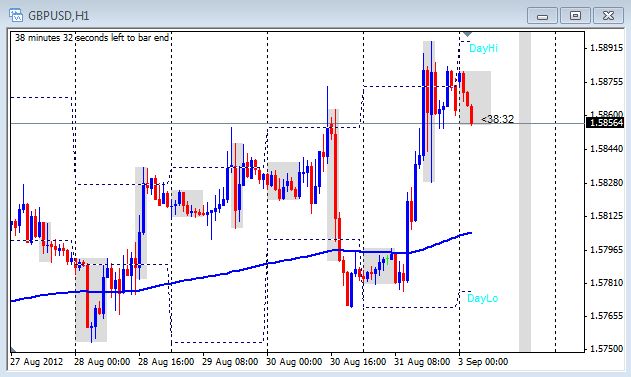Click the bar end countdown text
The height and width of the screenshot is (377, 631).
pos(92,38)
